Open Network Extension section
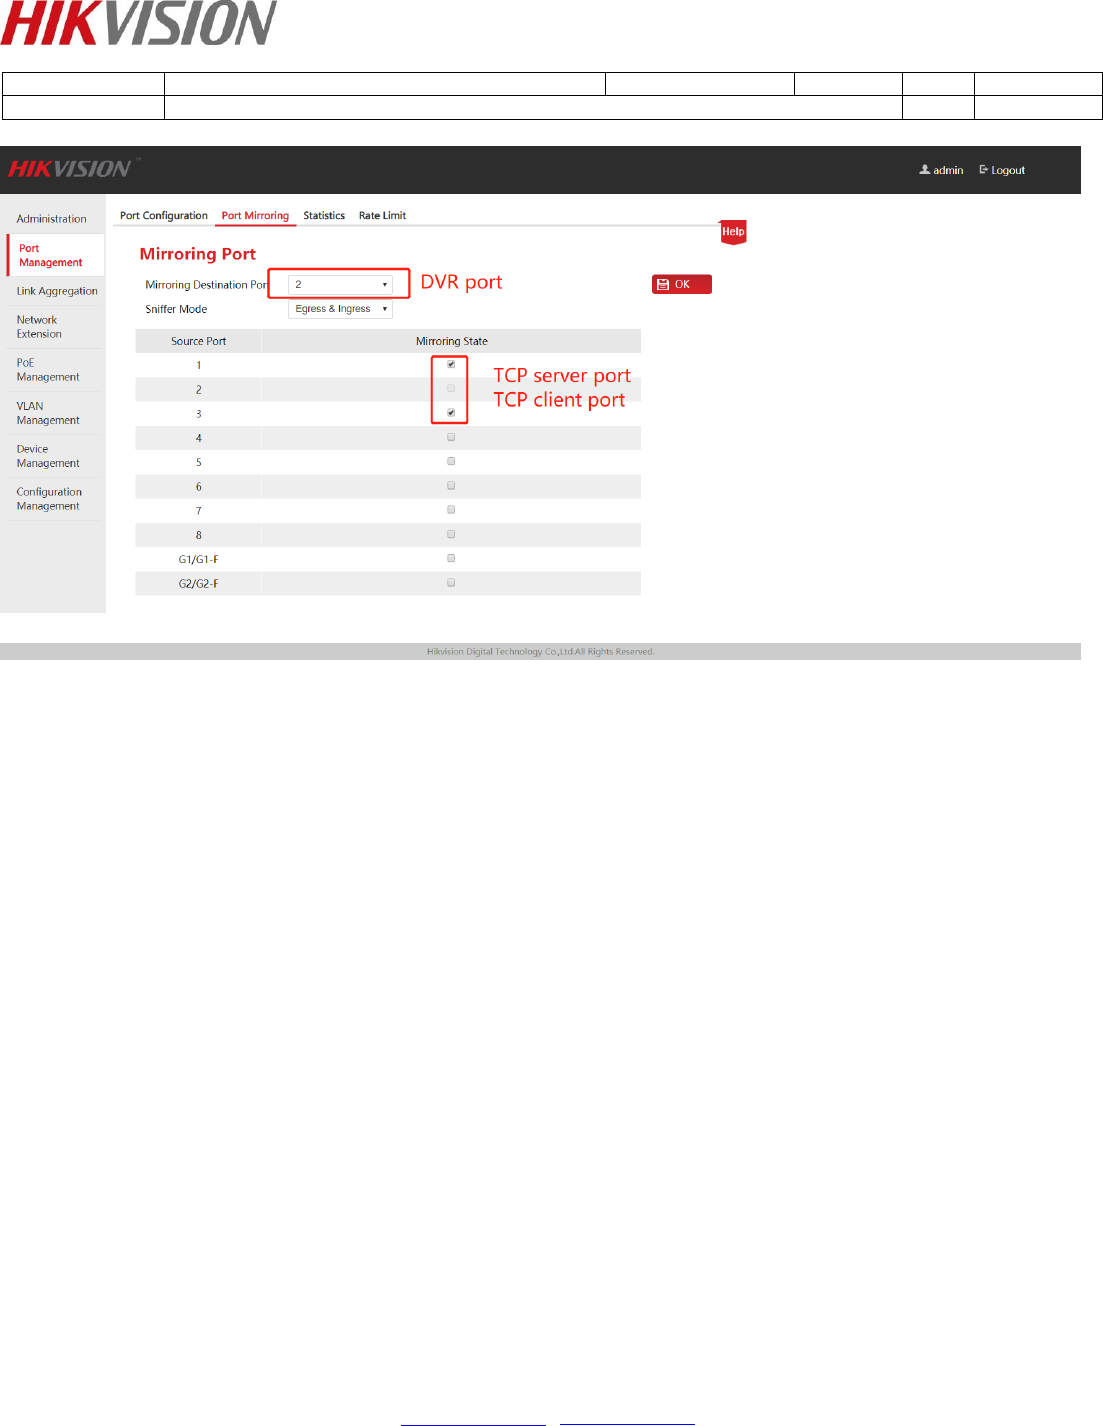 pos(39,327)
